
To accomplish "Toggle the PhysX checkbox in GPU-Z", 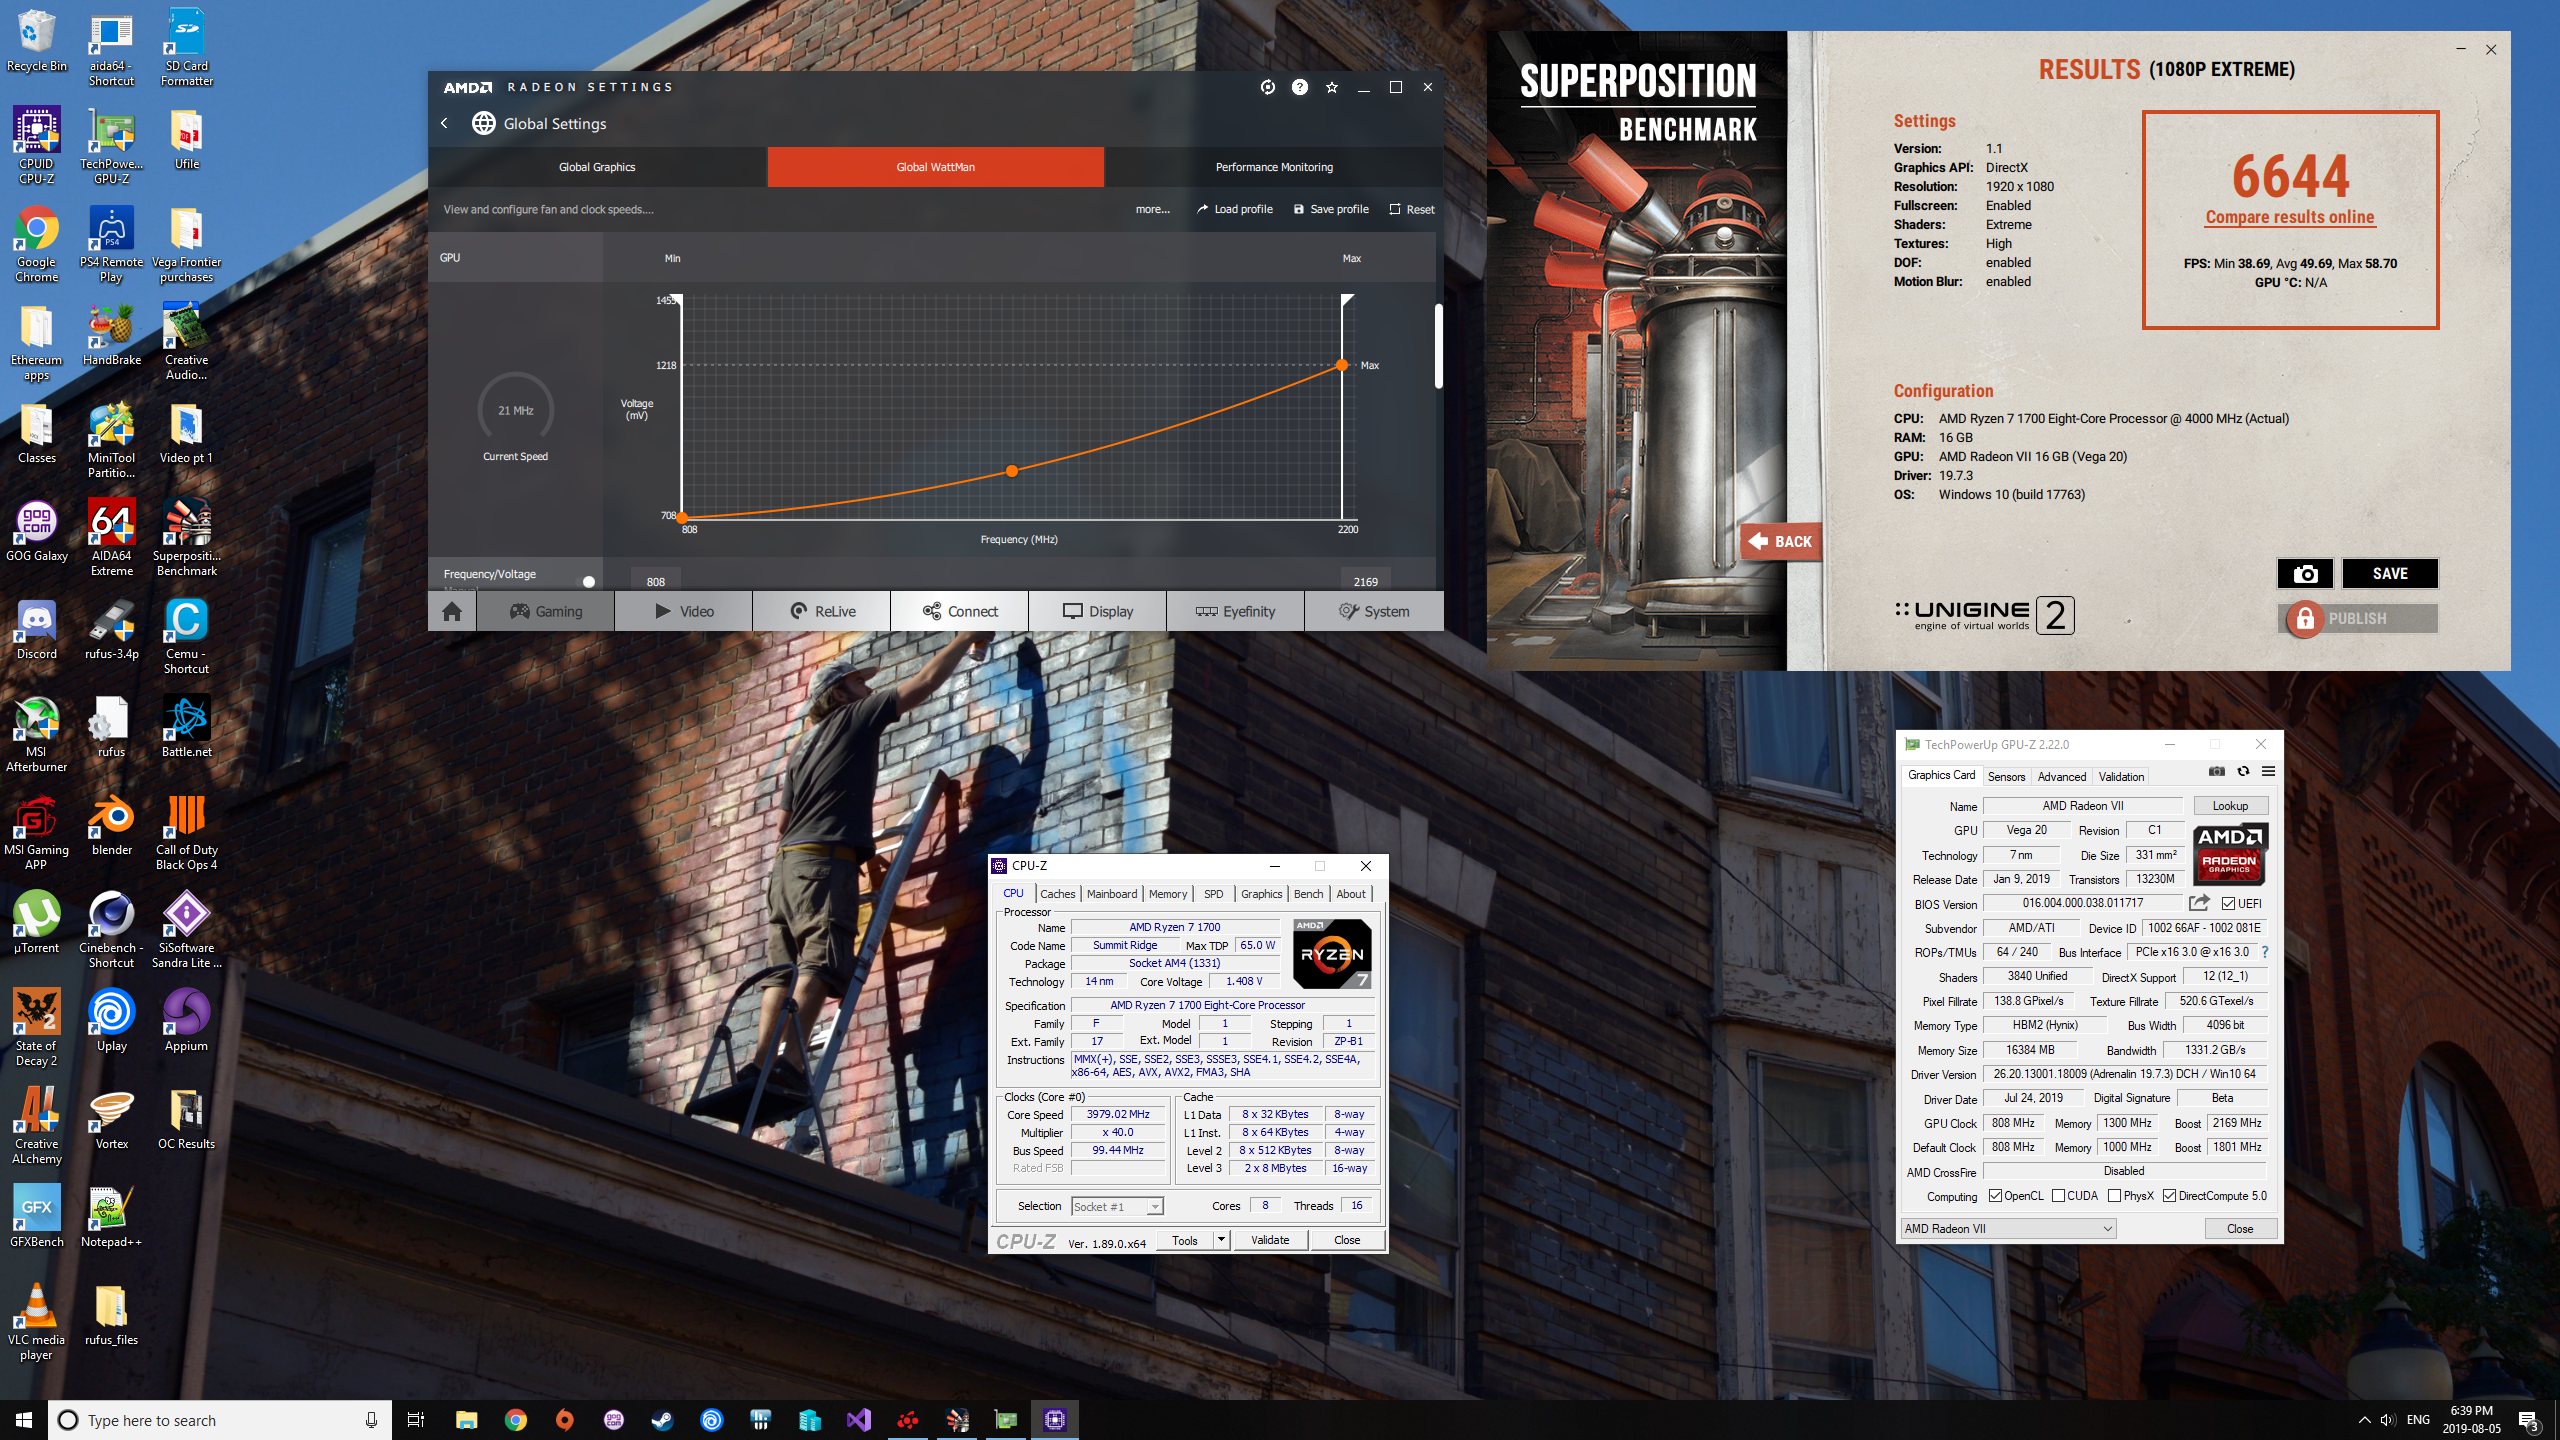I will coord(2114,1196).
